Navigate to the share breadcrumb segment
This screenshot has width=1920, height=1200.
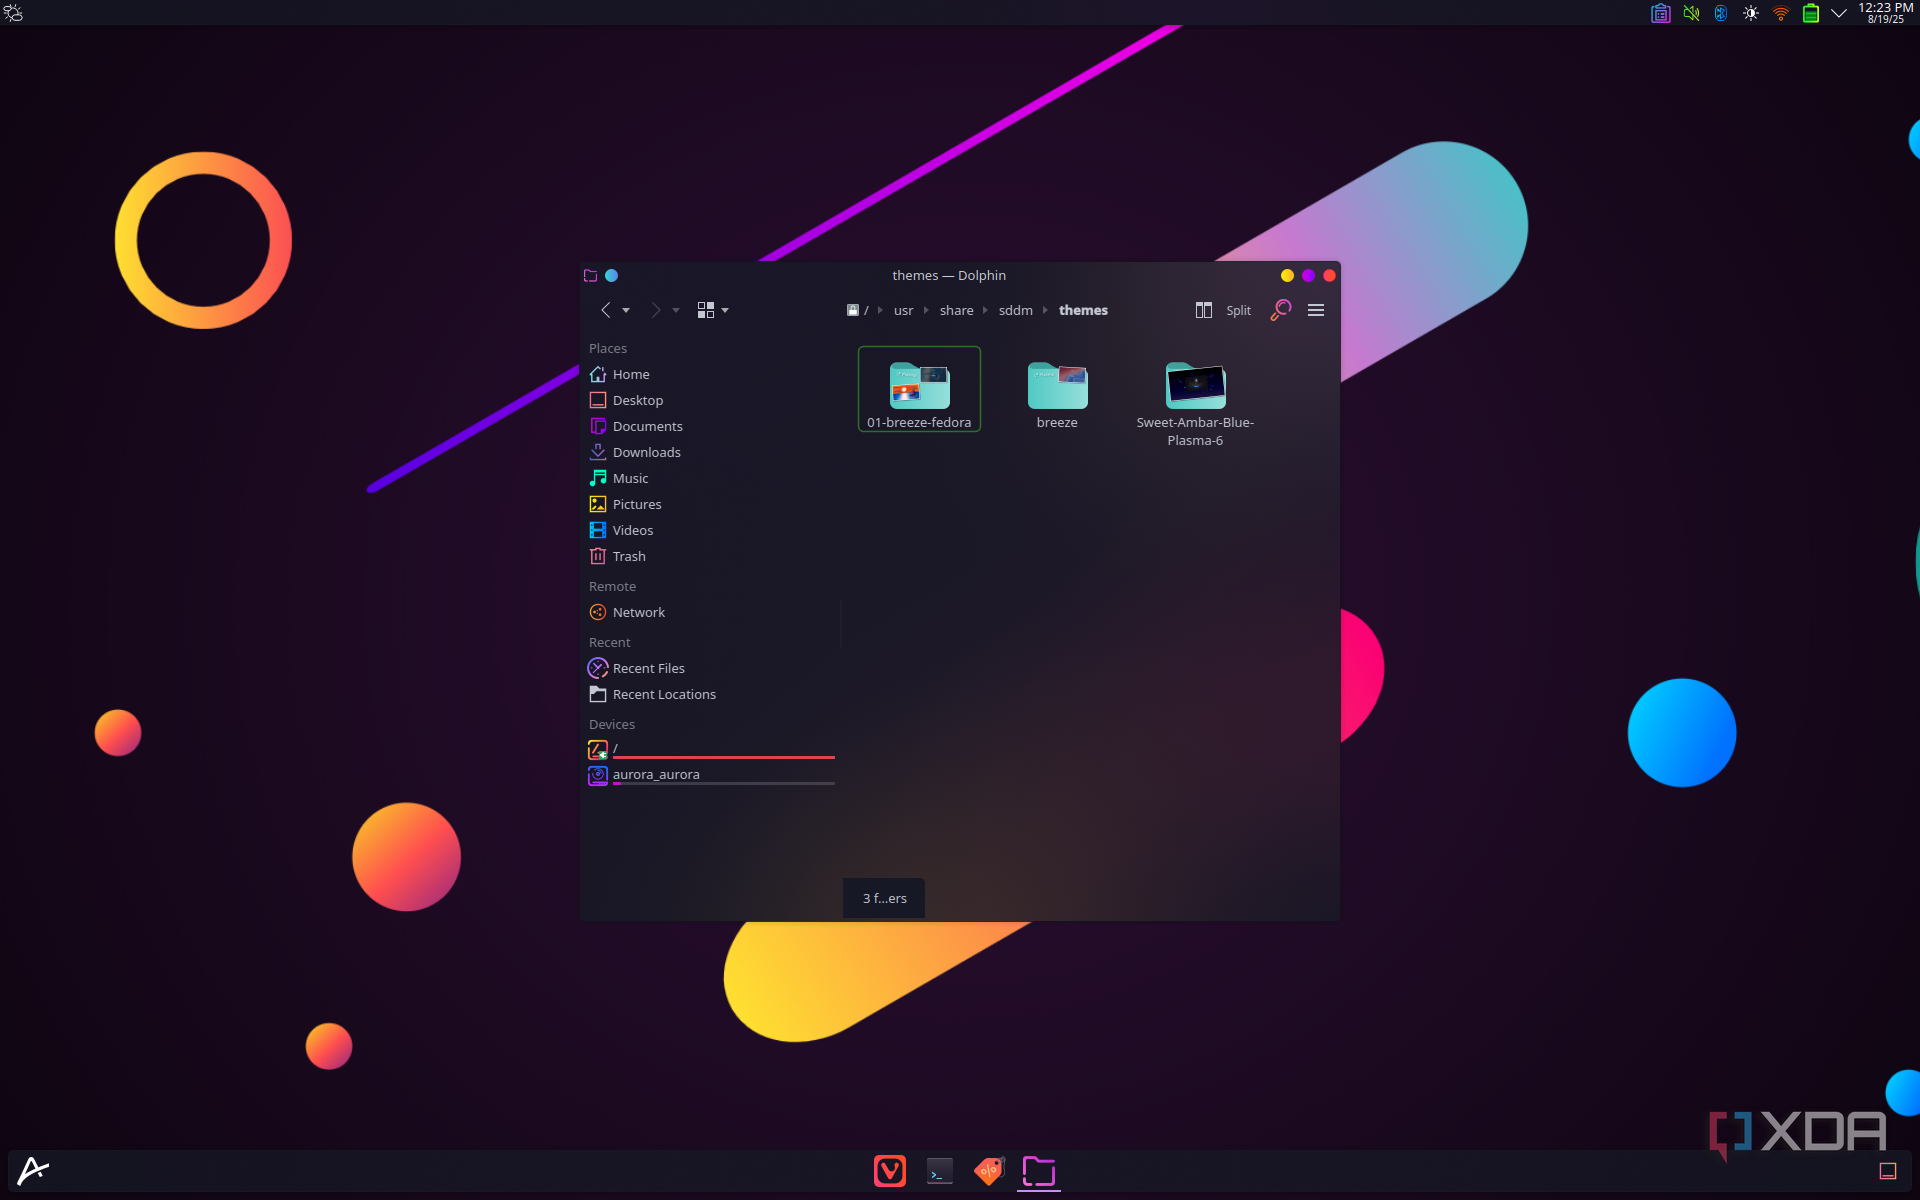coord(956,310)
